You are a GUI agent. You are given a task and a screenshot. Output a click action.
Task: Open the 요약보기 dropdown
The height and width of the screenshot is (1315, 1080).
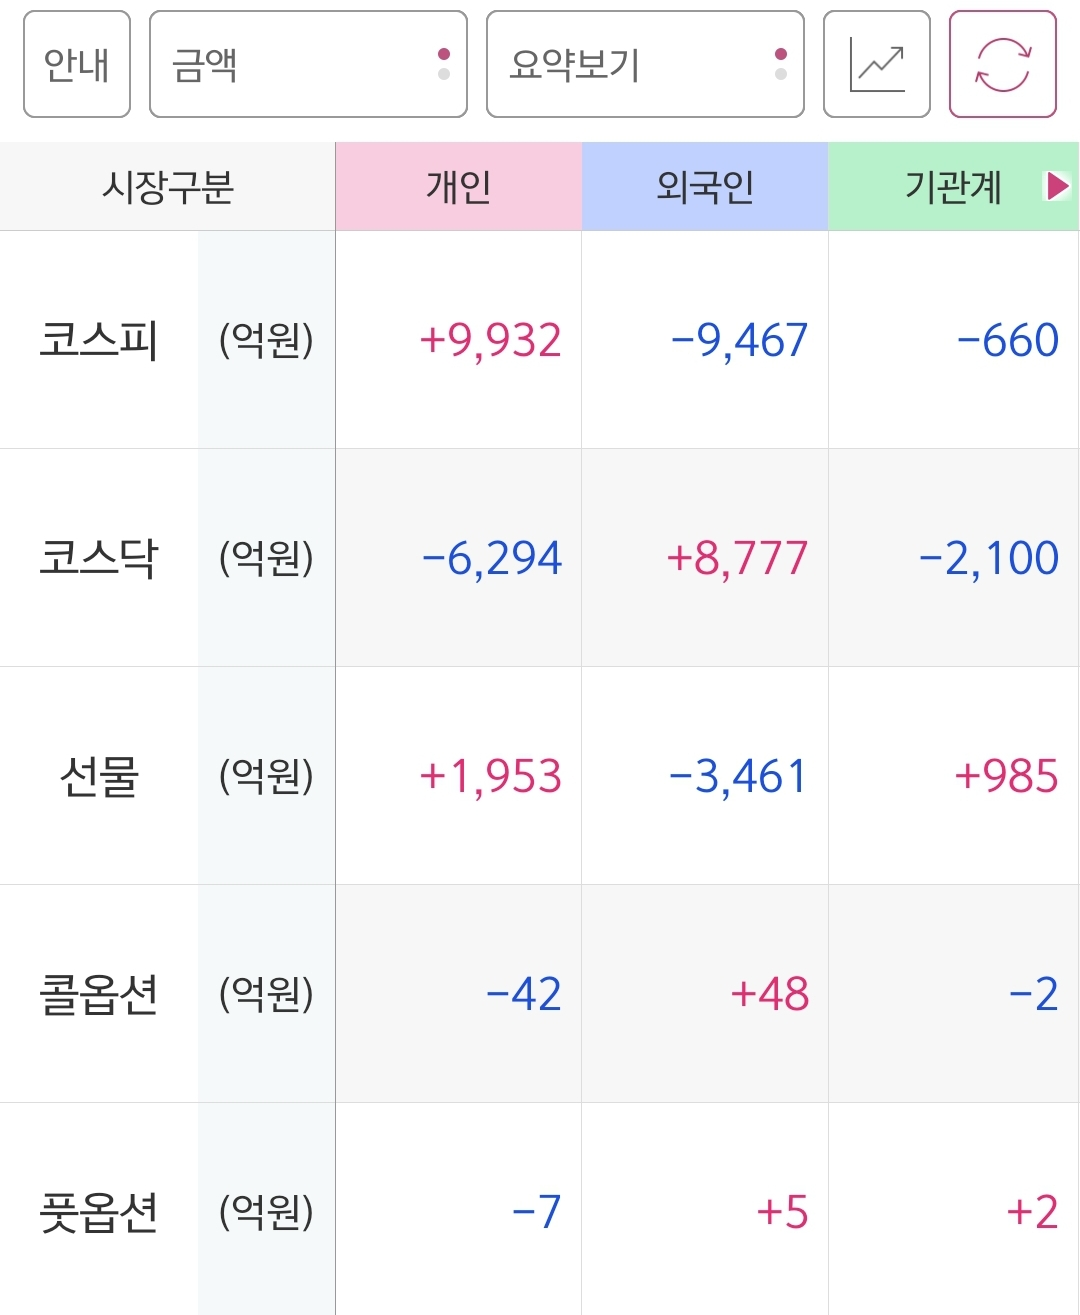coord(645,64)
